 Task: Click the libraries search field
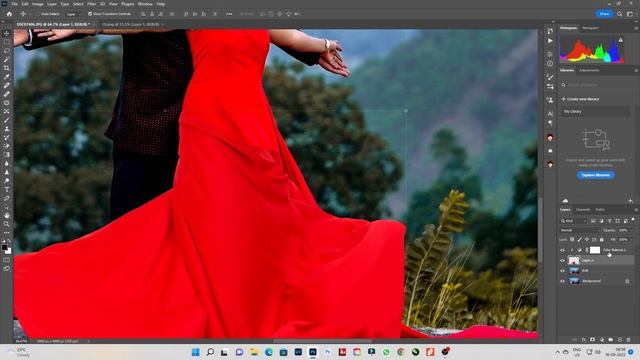596,85
